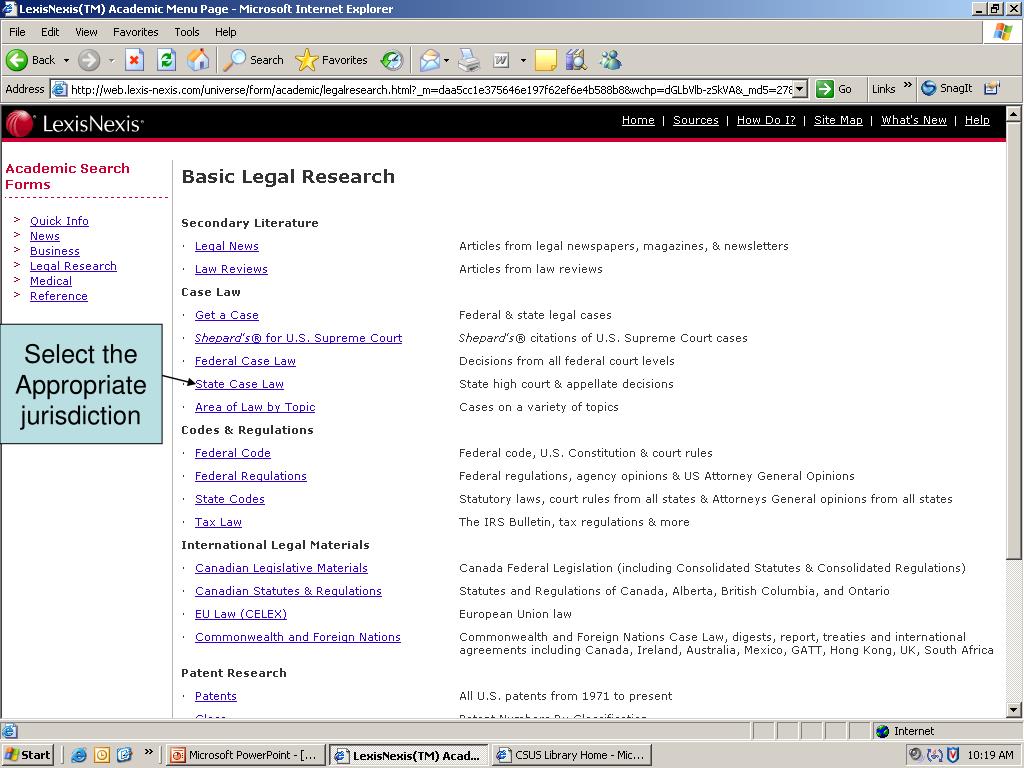Open the History clock icon
The image size is (1024, 768).
click(392, 60)
